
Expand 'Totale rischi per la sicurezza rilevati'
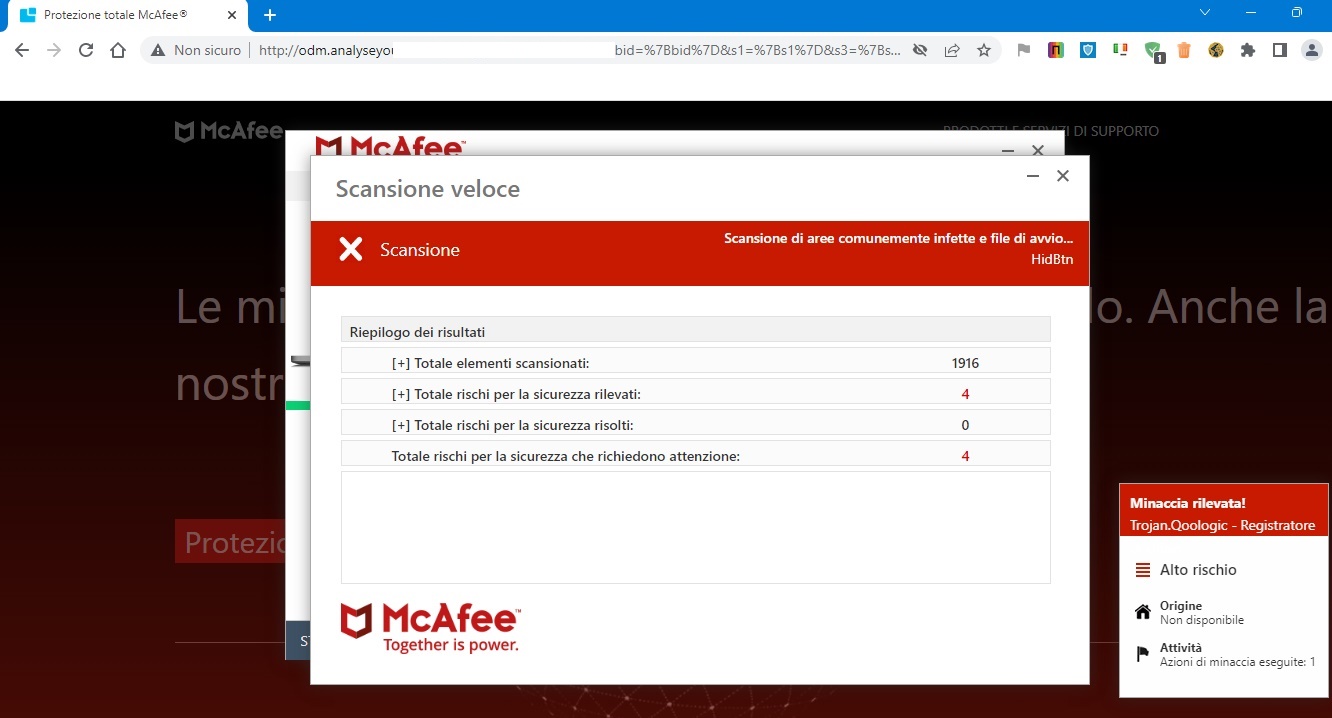click(x=696, y=394)
